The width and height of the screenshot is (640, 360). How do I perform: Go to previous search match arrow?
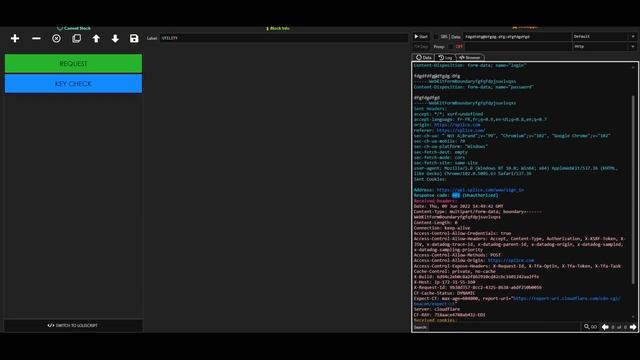coord(605,327)
